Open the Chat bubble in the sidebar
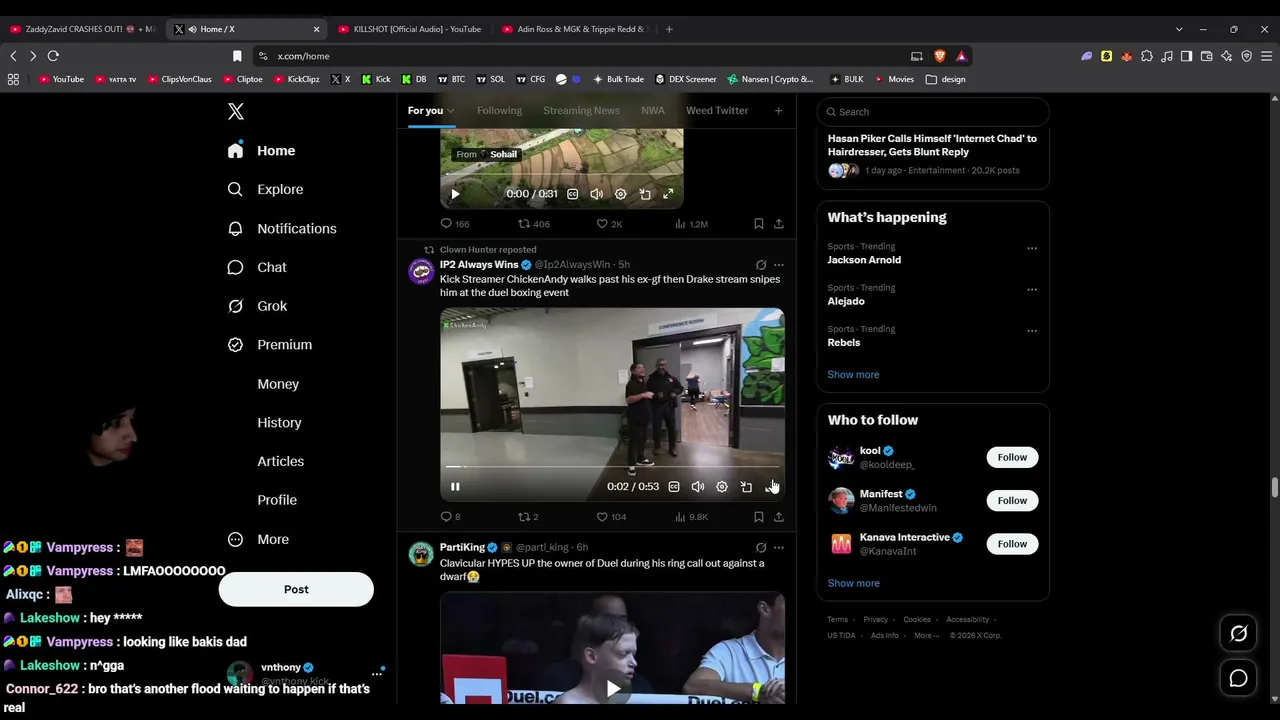The image size is (1280, 720). [235, 267]
